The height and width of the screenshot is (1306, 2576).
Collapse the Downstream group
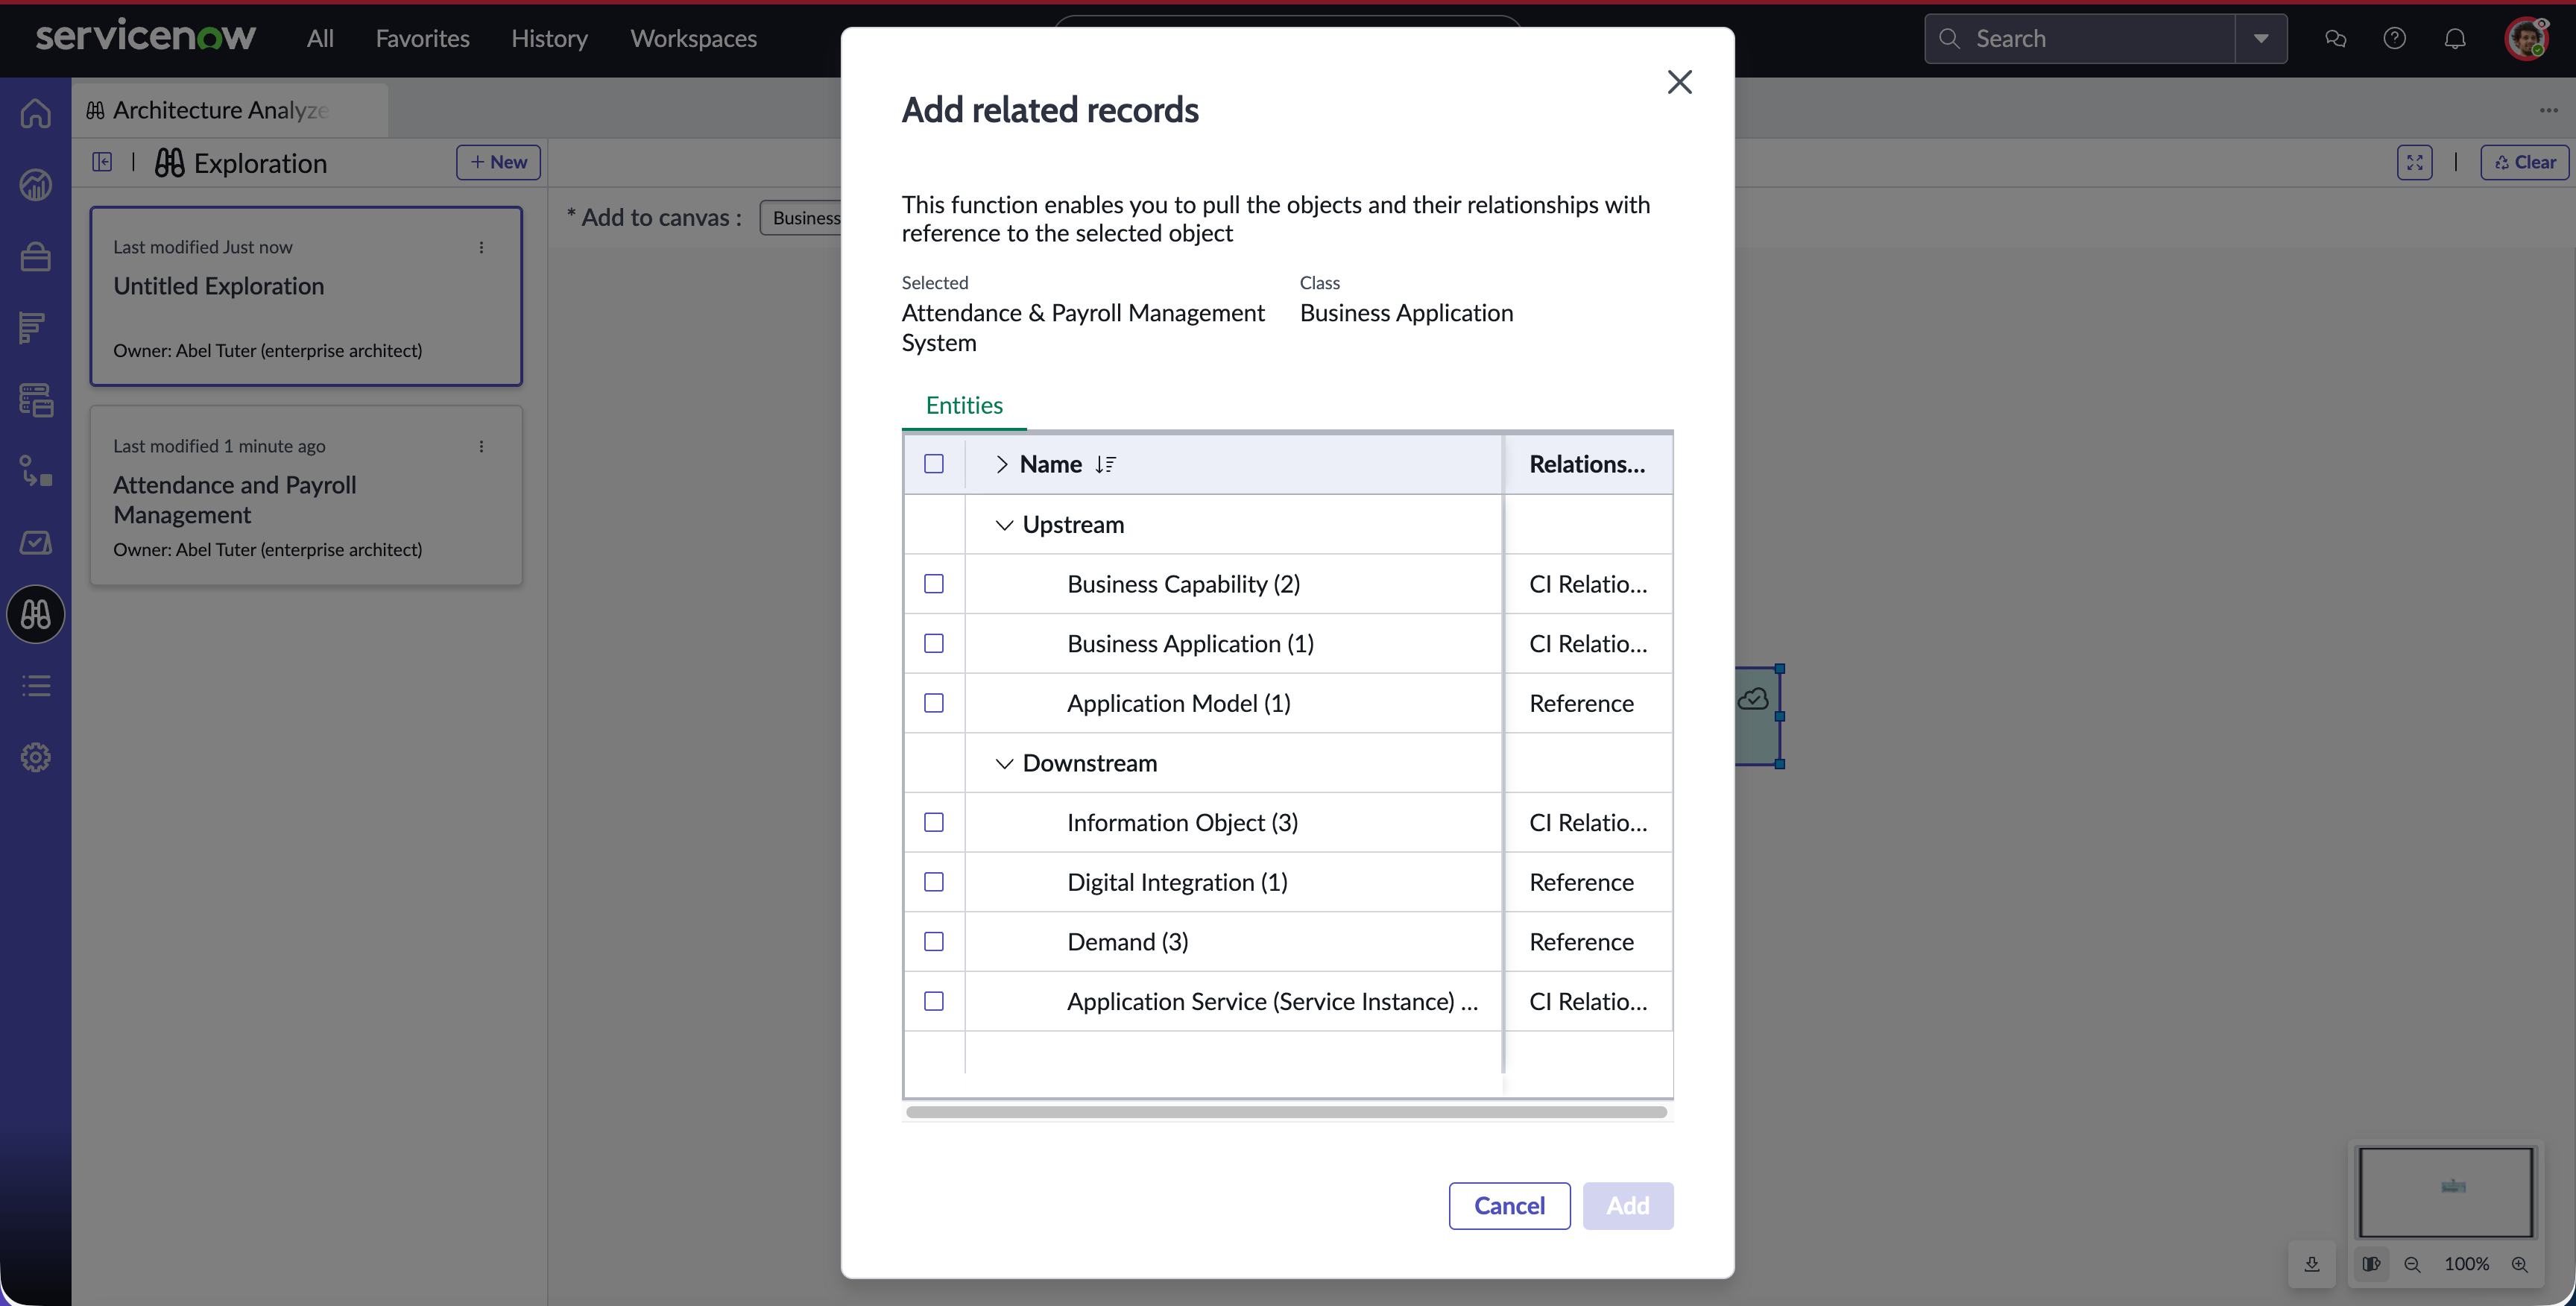1004,763
